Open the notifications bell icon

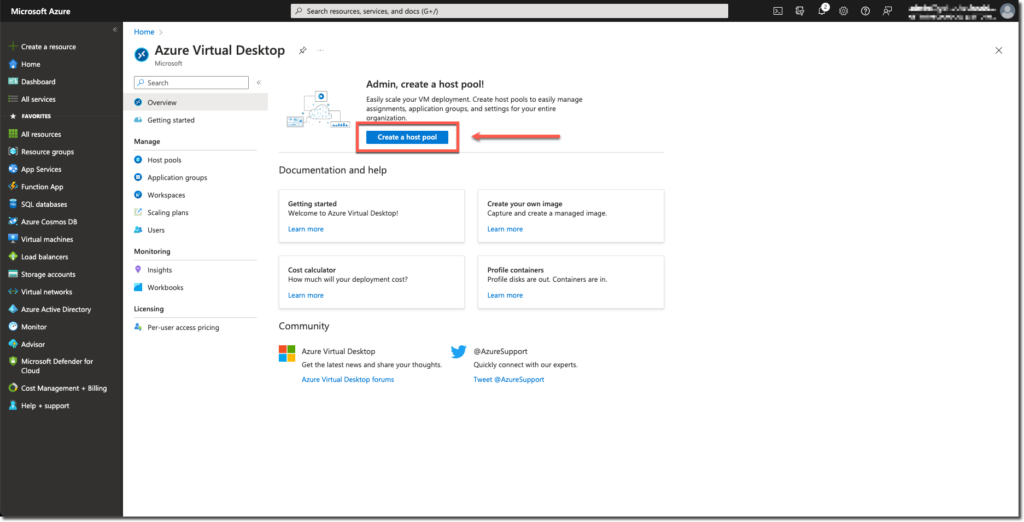click(x=822, y=11)
